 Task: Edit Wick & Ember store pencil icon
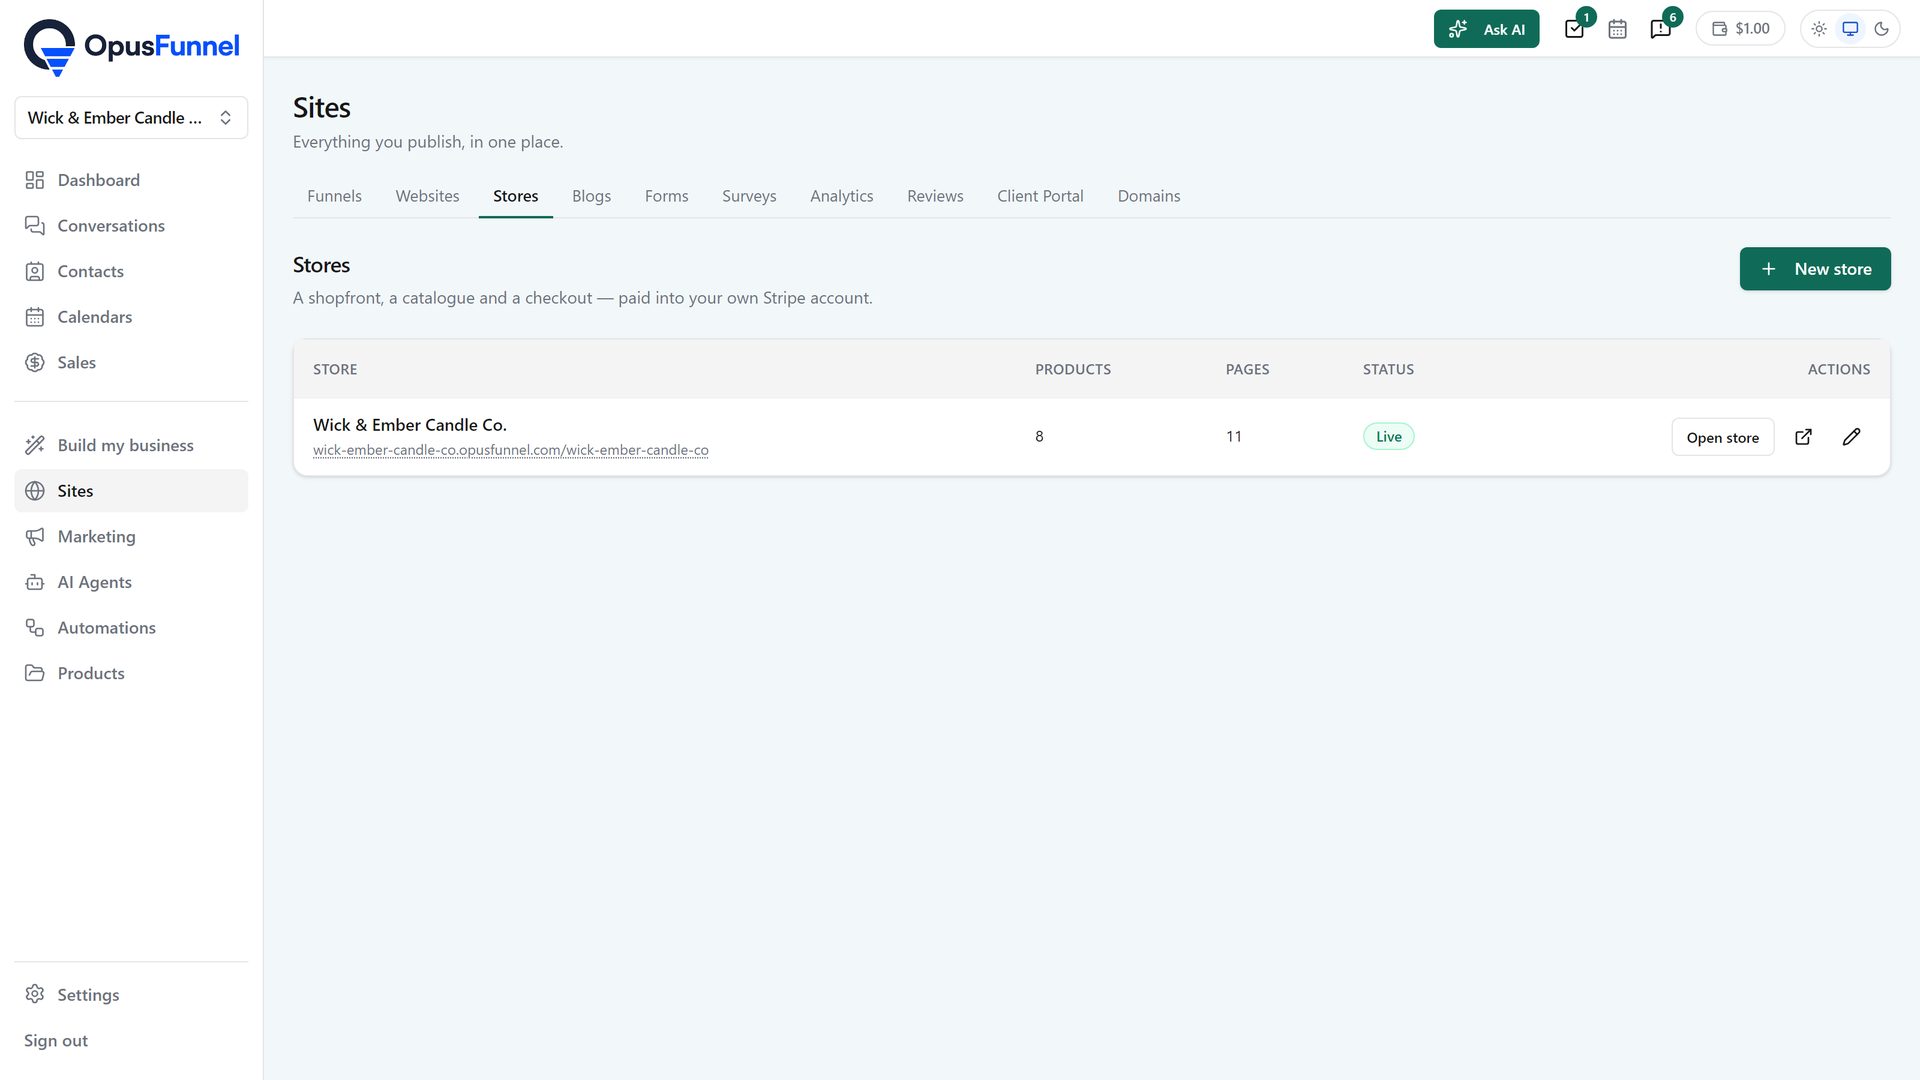click(x=1851, y=437)
